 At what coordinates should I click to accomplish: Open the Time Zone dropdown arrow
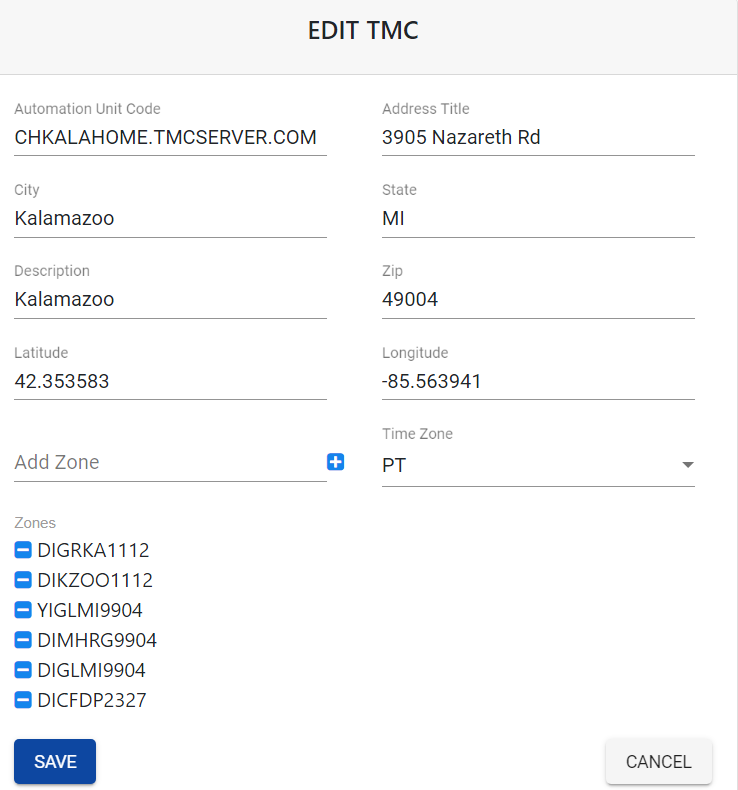[688, 465]
